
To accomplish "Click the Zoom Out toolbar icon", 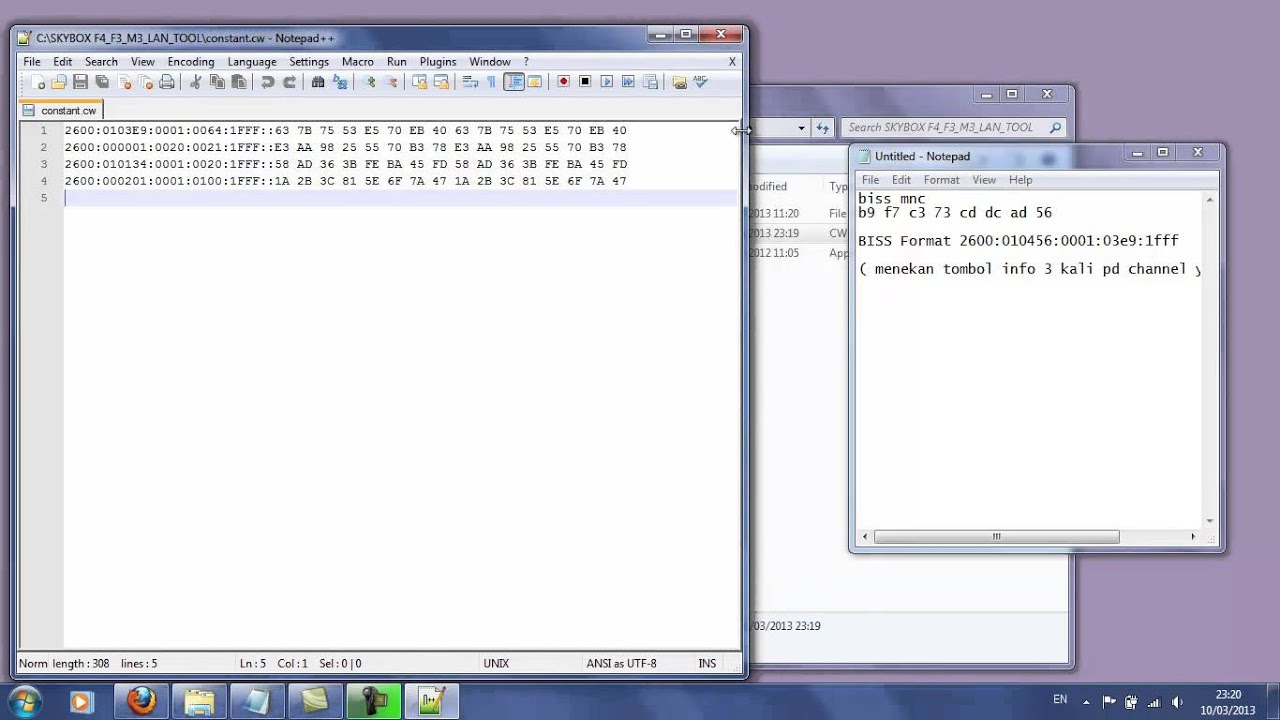I will (391, 82).
